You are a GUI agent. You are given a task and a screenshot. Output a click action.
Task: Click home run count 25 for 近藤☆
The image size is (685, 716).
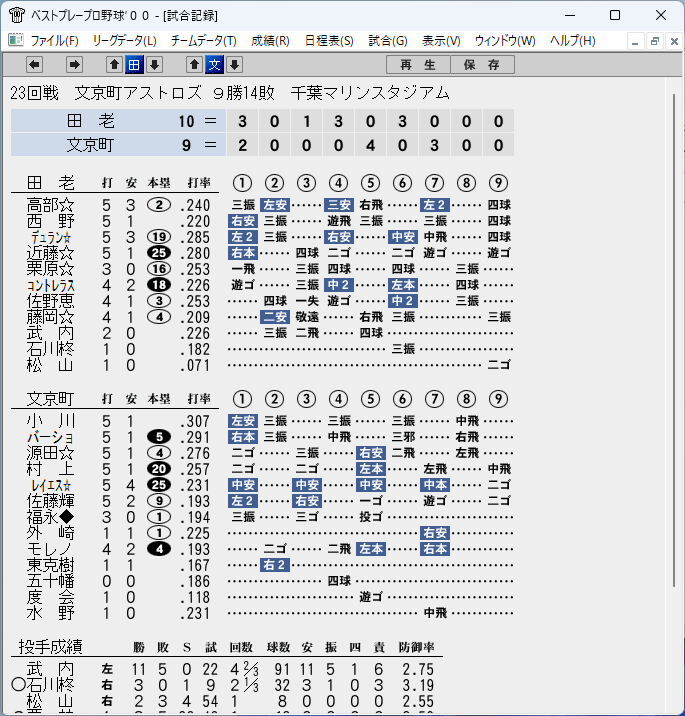point(159,253)
